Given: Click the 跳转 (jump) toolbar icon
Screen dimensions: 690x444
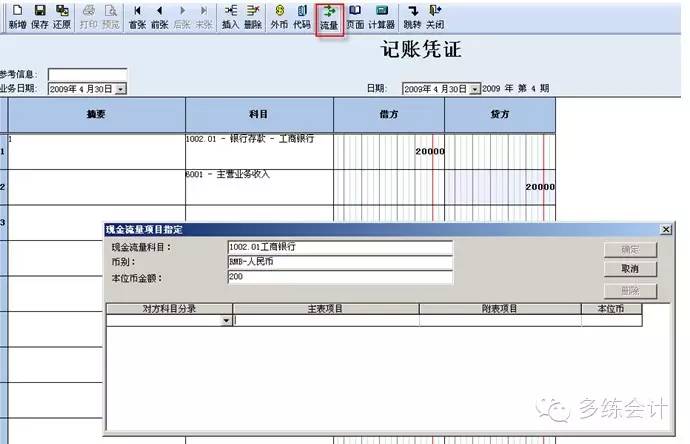Looking at the screenshot, I should (412, 17).
